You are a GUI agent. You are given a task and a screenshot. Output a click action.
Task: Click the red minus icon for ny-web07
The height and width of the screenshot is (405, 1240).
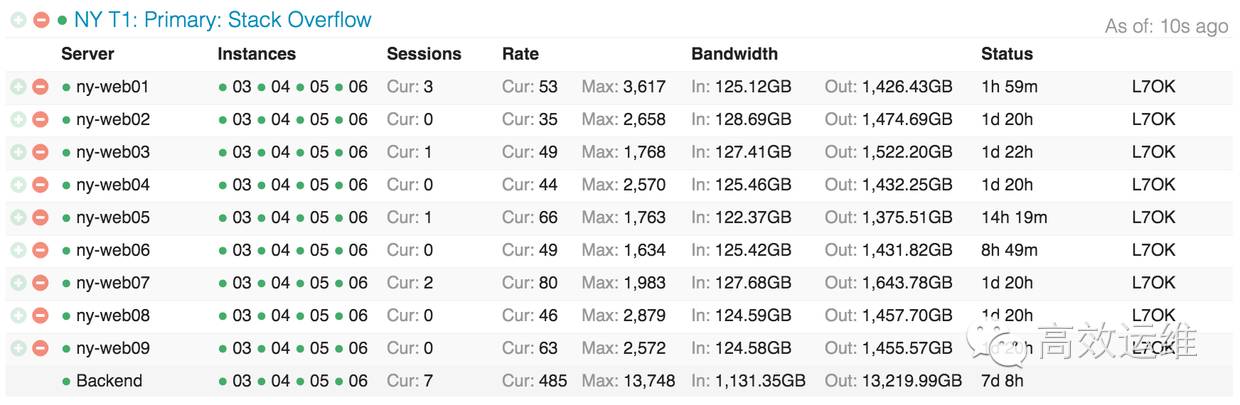(x=40, y=283)
